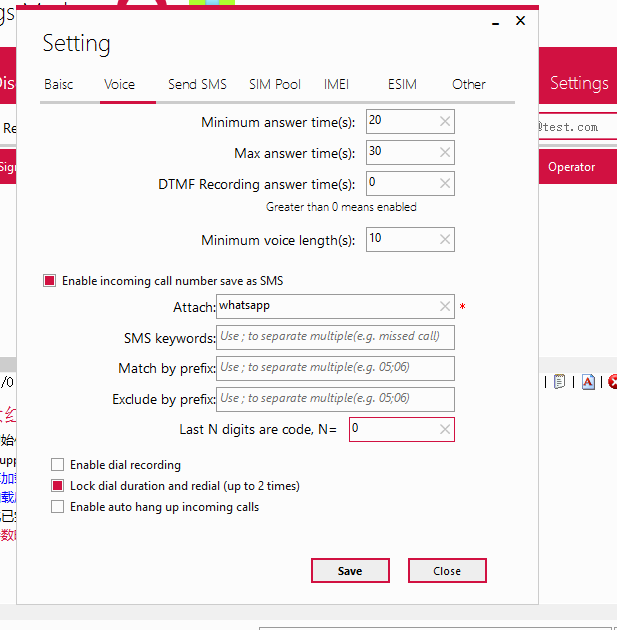Click the Operator column header in background

(571, 167)
